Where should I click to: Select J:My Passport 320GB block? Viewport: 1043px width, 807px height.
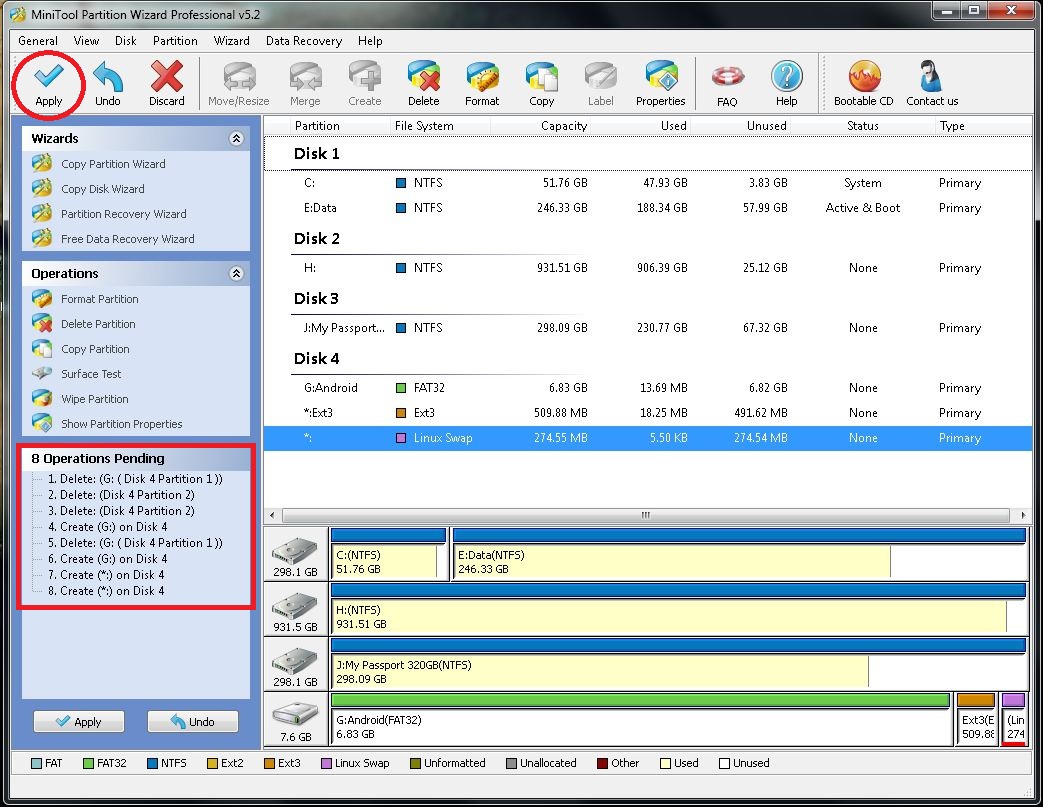coord(678,665)
